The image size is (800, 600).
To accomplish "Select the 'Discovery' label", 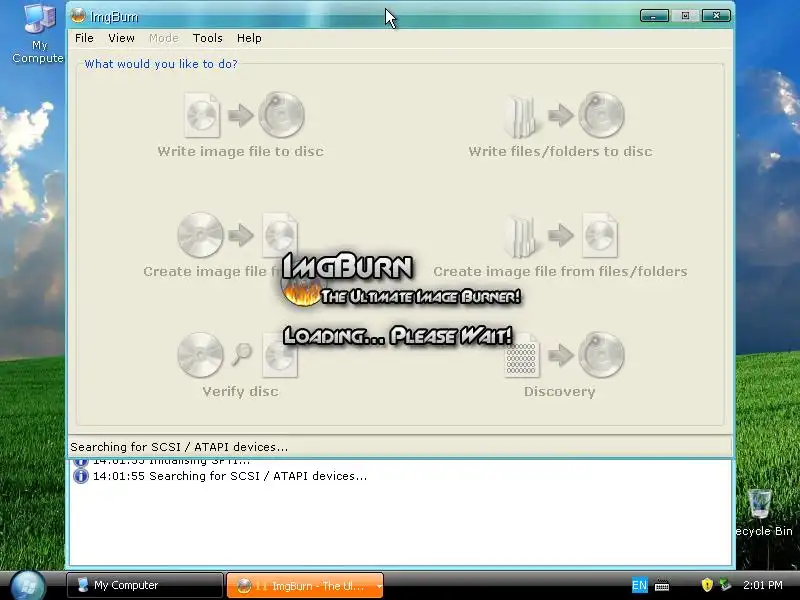I will pyautogui.click(x=560, y=391).
